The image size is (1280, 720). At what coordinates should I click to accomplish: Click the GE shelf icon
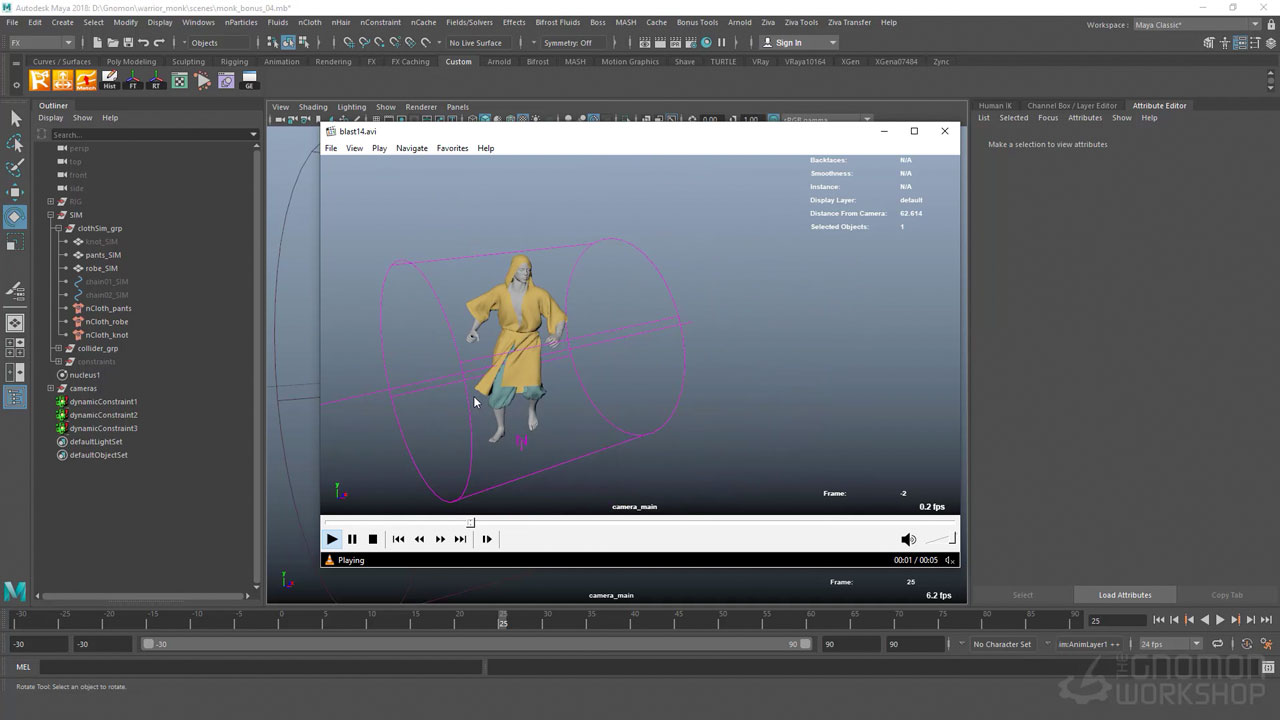point(249,81)
